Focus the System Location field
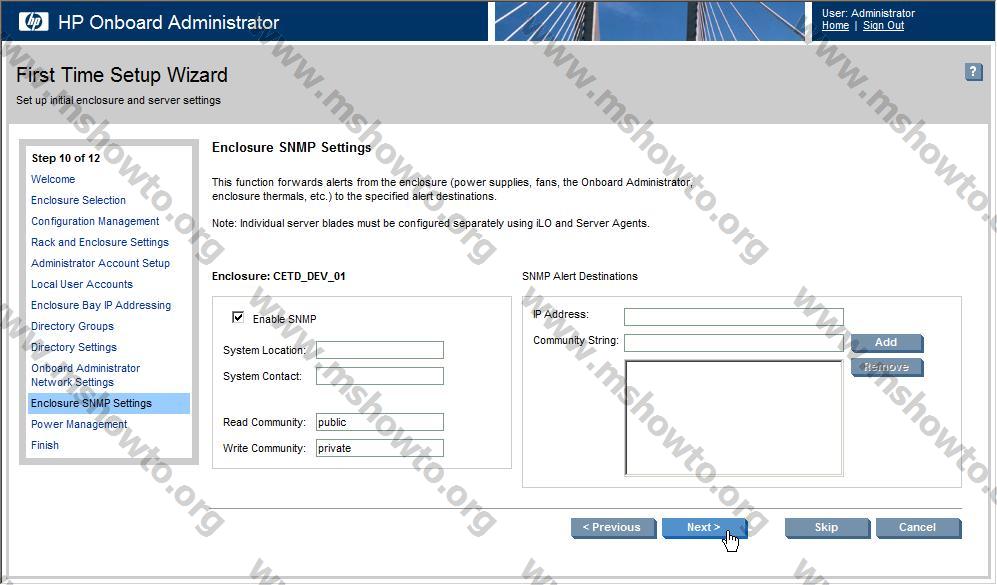Image resolution: width=997 pixels, height=585 pixels. point(380,350)
